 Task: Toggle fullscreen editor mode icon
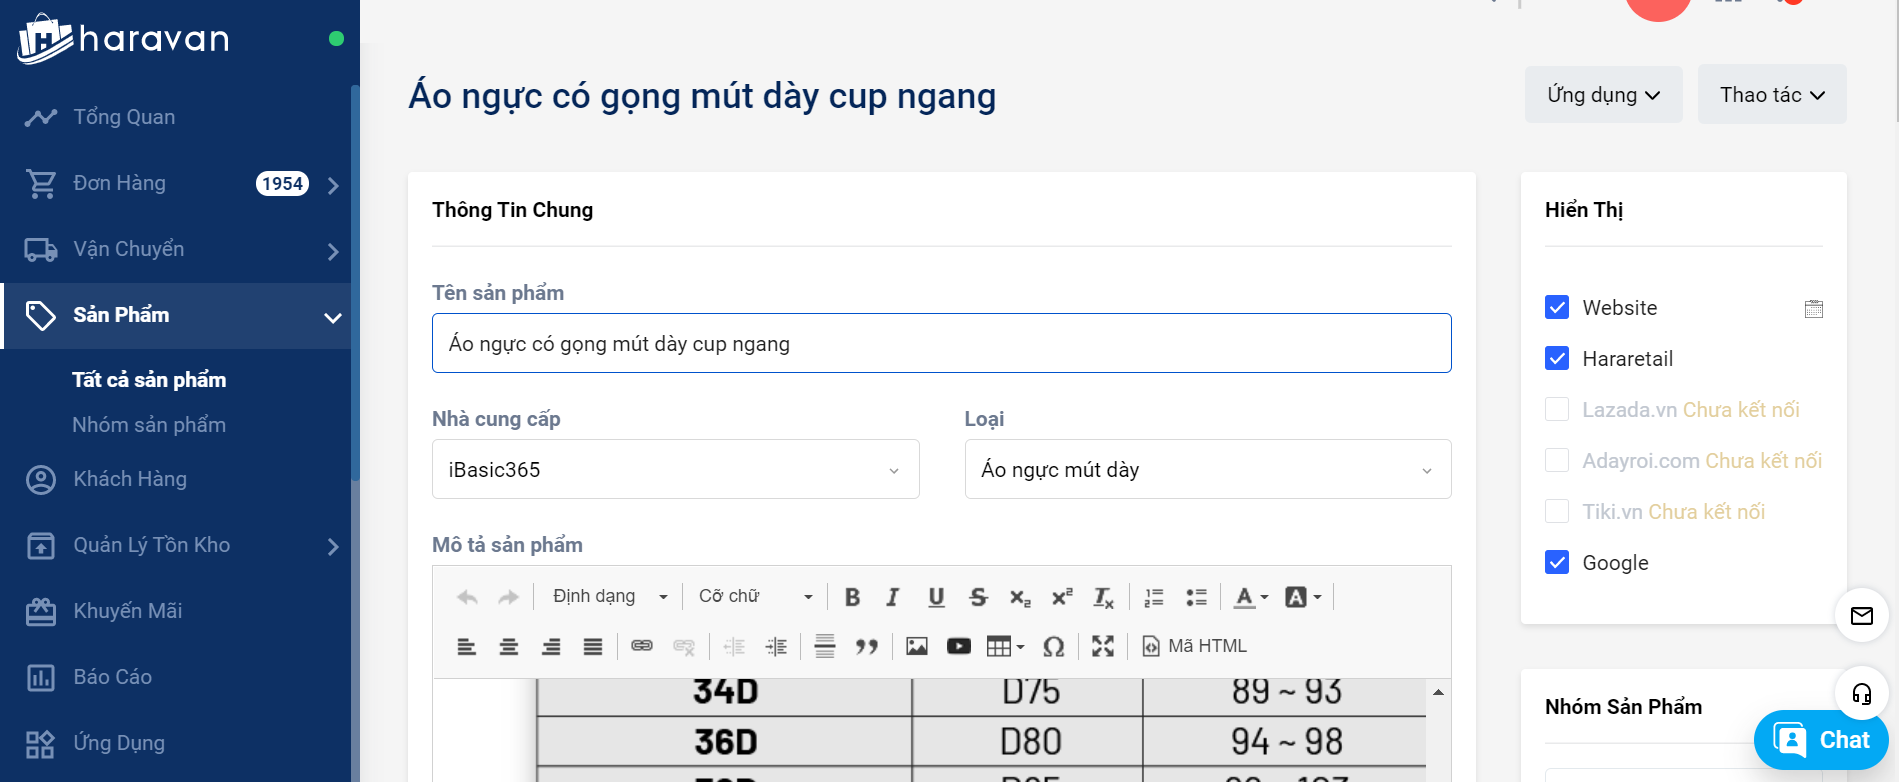coord(1103,646)
